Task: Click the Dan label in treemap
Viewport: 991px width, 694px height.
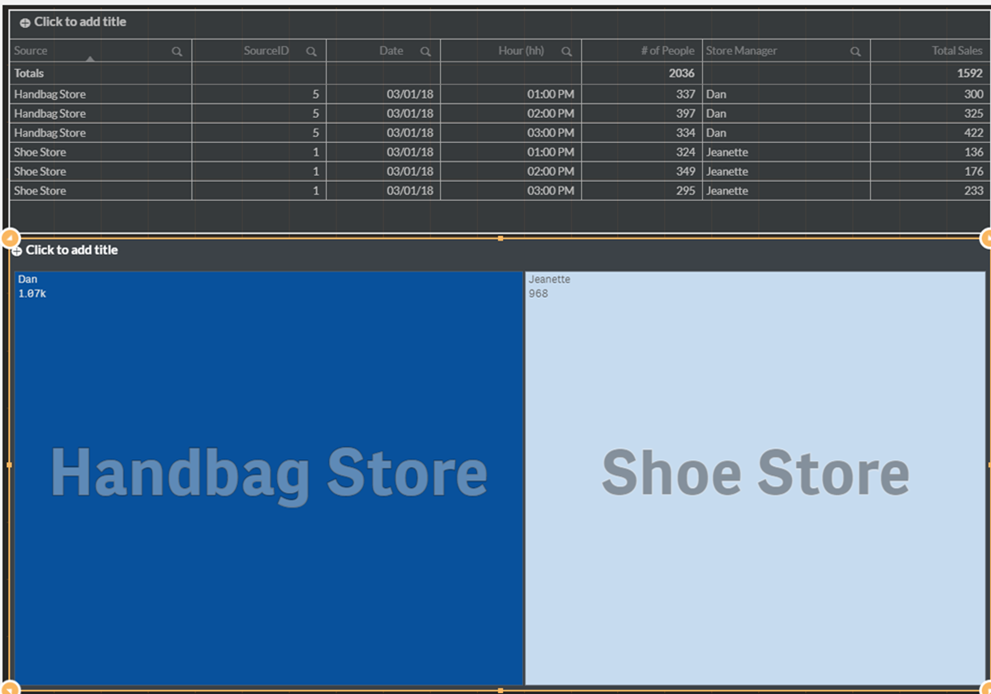Action: click(x=27, y=279)
